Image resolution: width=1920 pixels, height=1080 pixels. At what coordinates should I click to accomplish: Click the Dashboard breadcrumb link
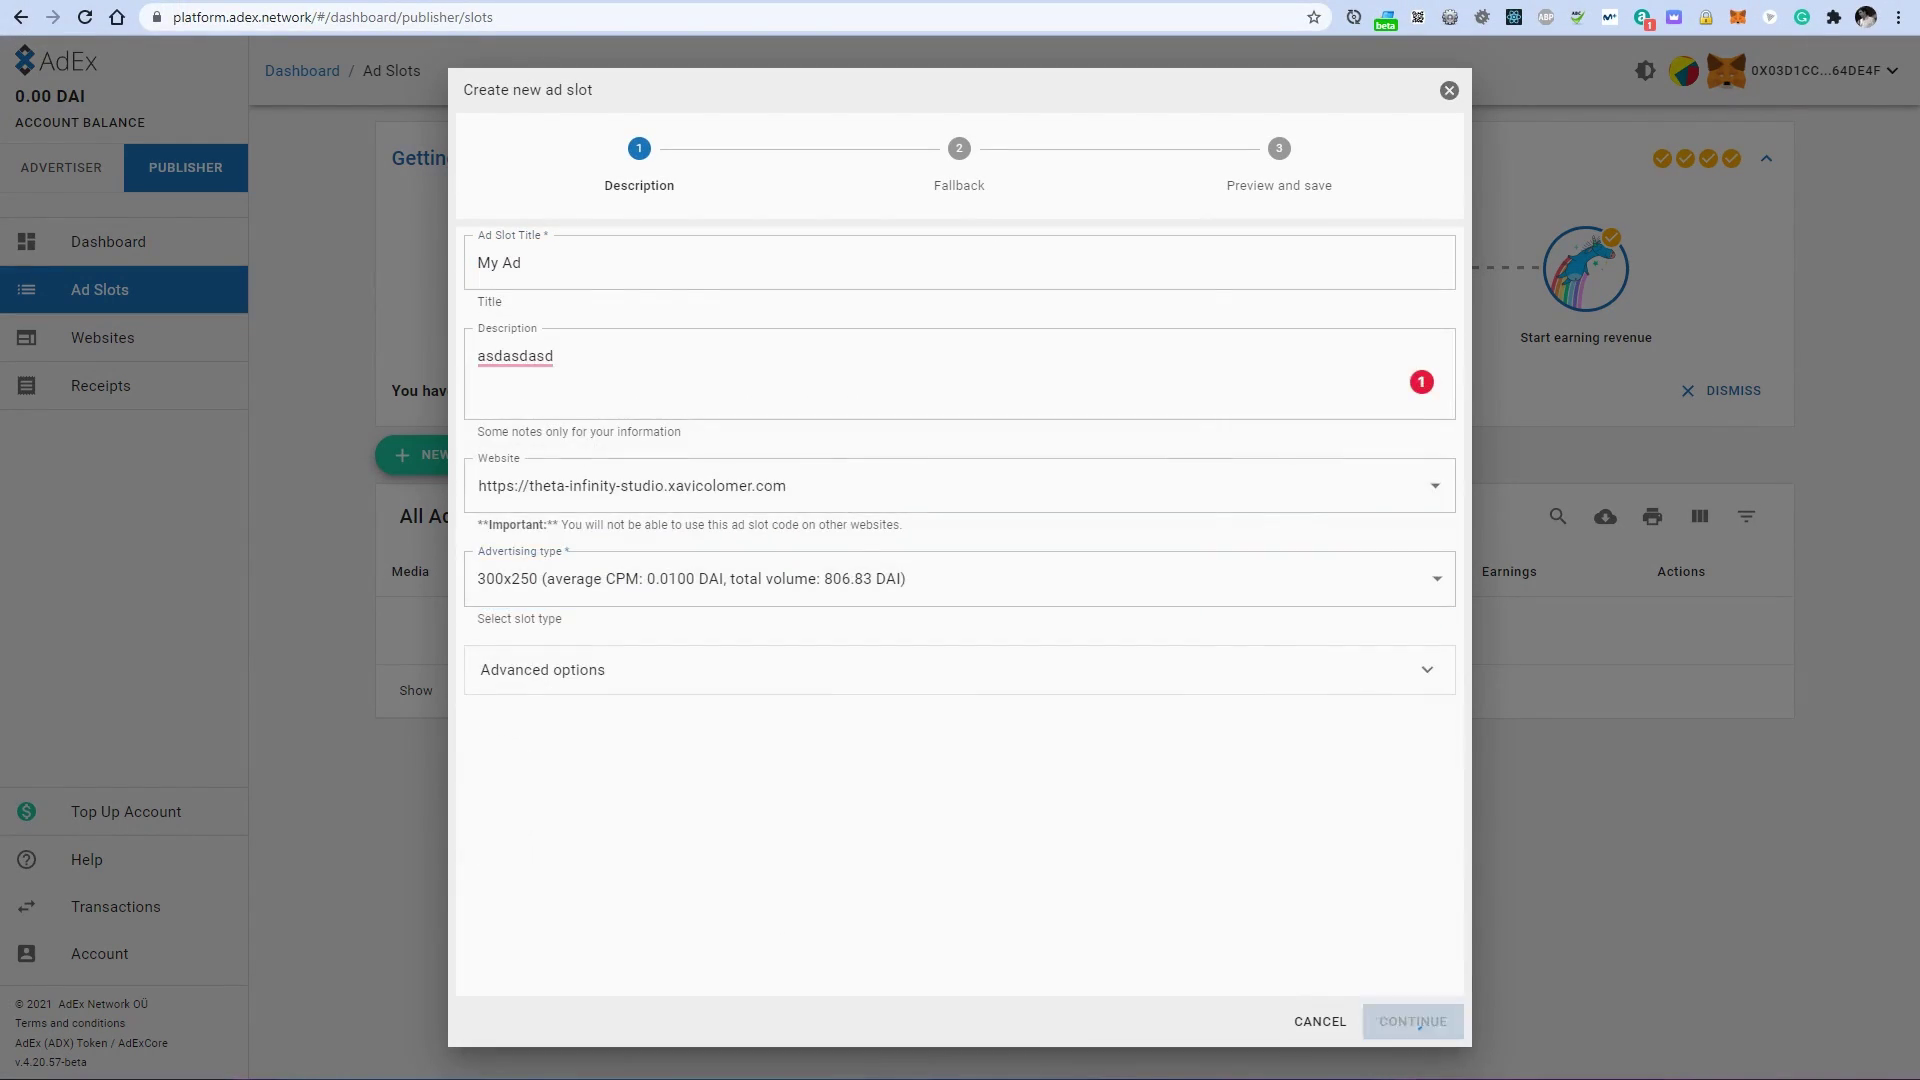(302, 71)
